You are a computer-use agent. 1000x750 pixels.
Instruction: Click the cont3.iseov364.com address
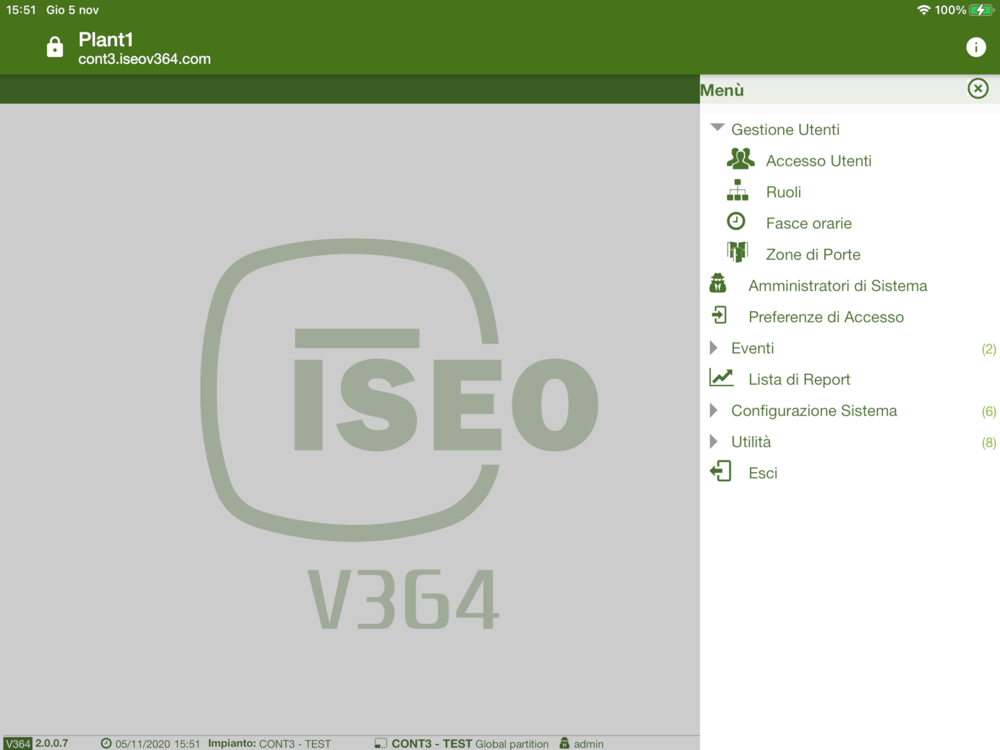tap(145, 59)
